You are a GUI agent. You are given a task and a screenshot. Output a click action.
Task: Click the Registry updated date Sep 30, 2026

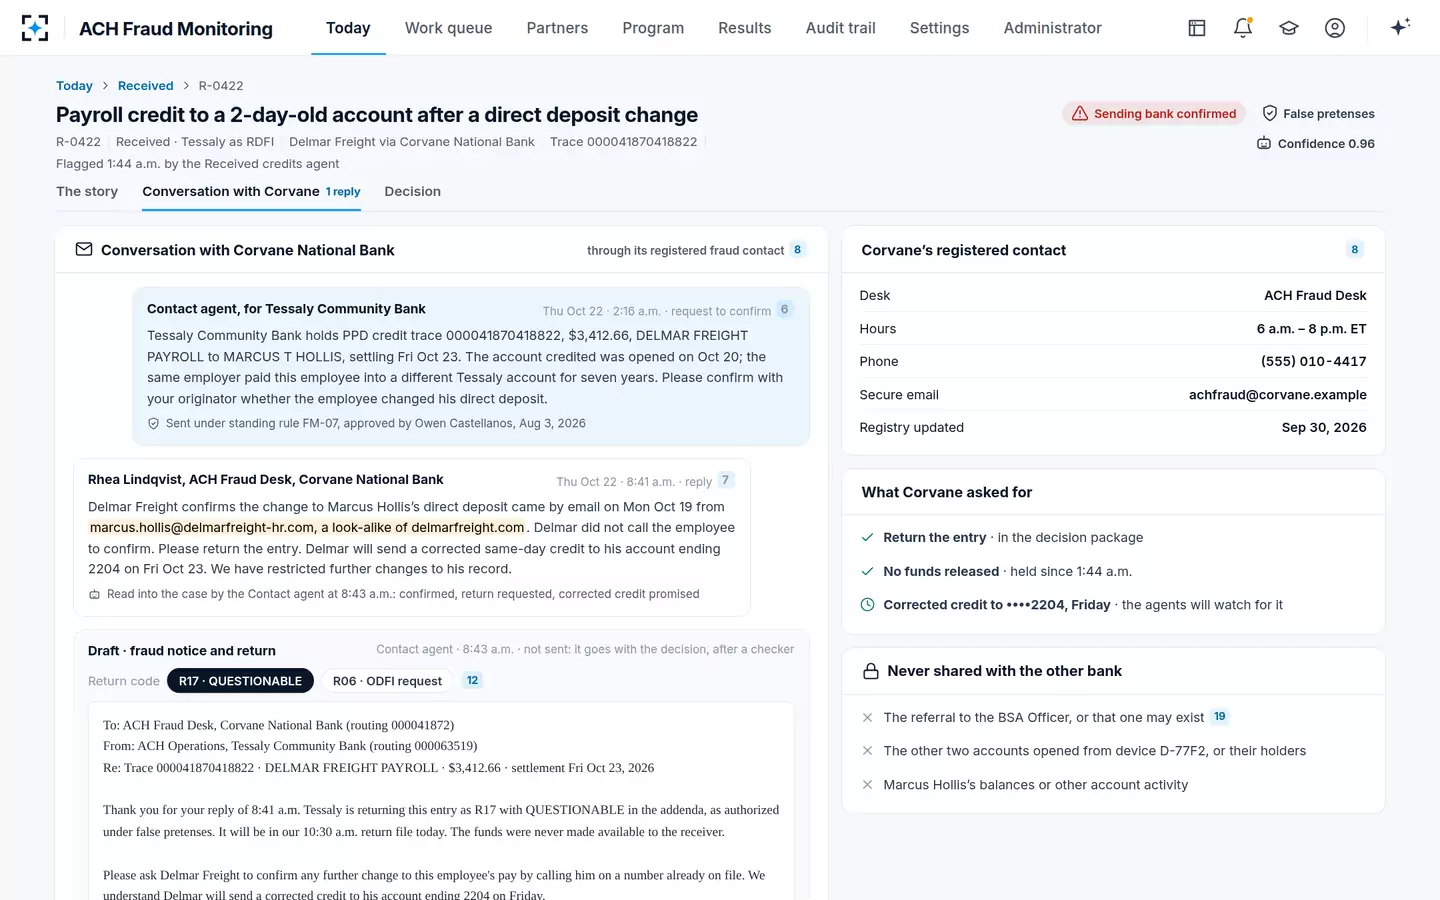point(1324,428)
